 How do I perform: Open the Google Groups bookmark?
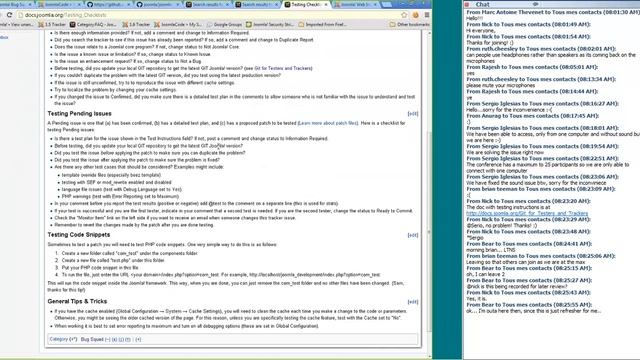(x=224, y=24)
